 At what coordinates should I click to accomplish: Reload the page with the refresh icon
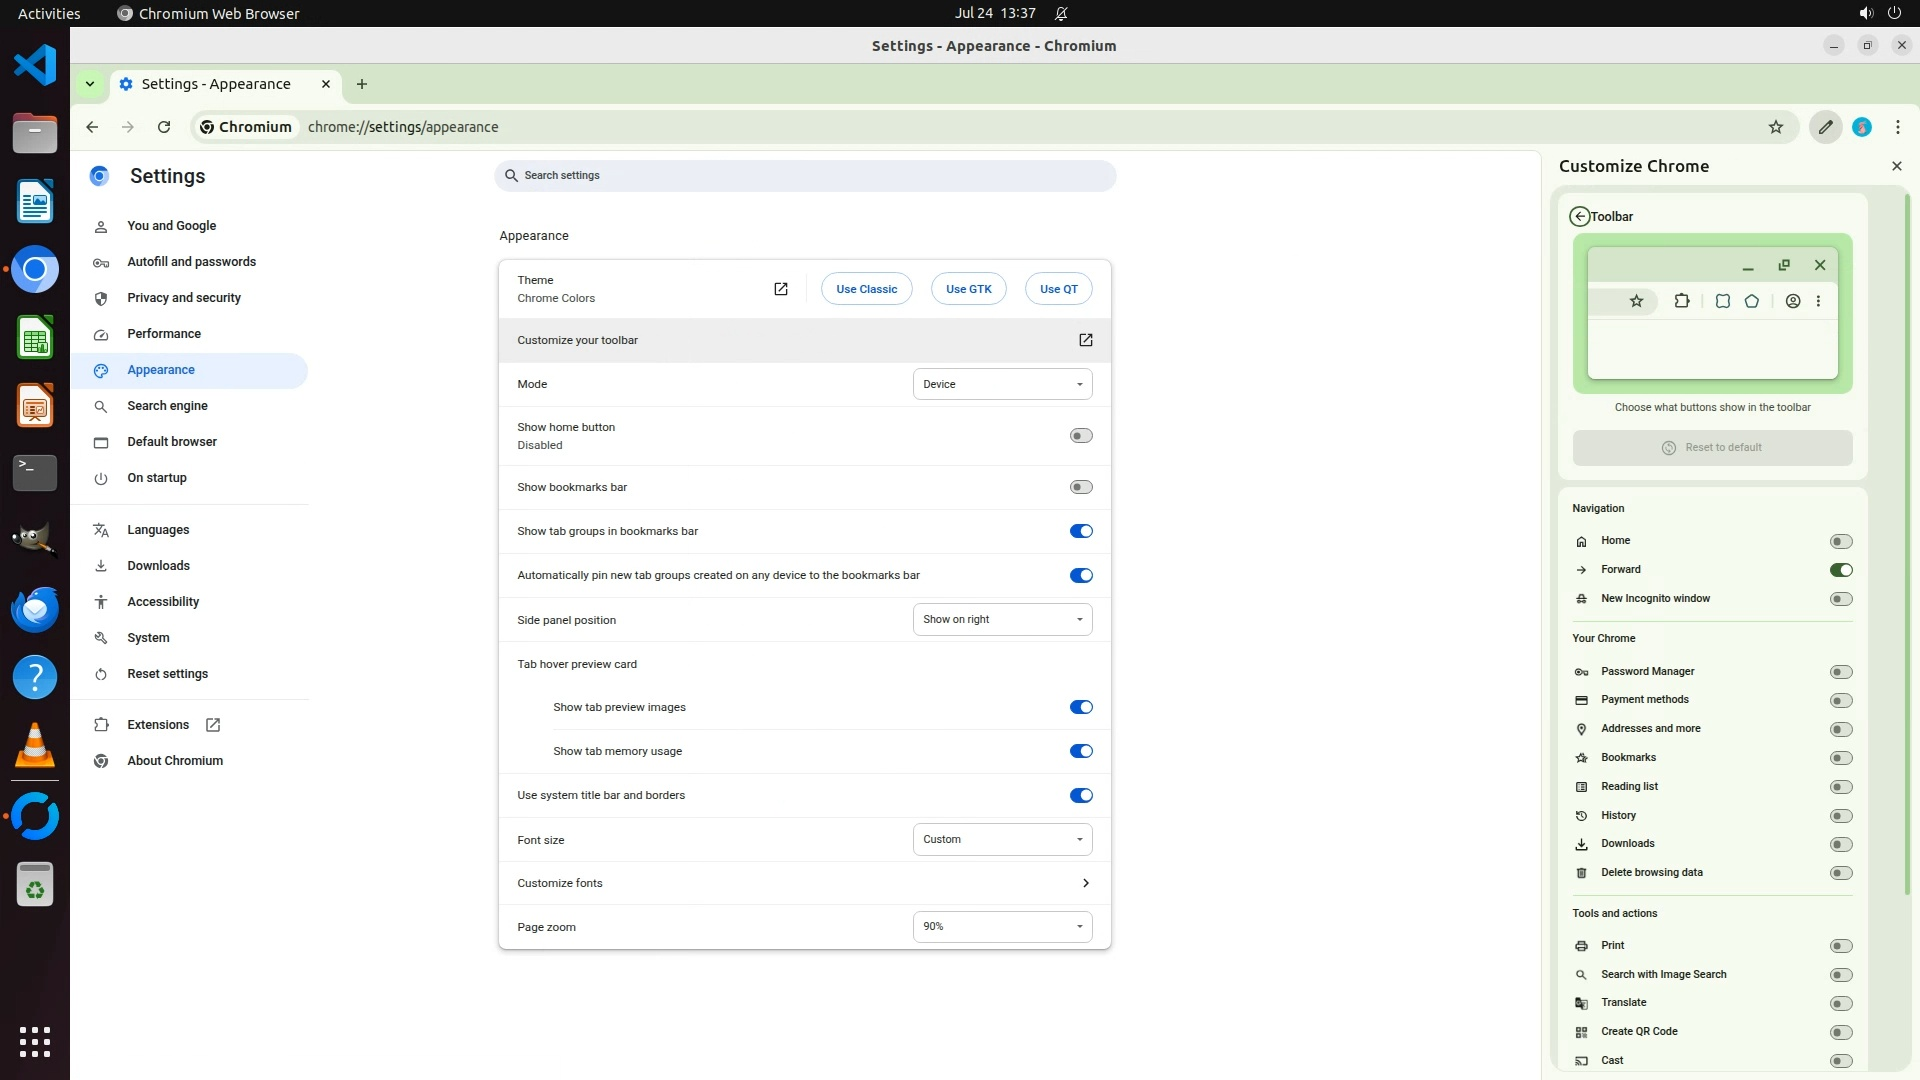(164, 127)
